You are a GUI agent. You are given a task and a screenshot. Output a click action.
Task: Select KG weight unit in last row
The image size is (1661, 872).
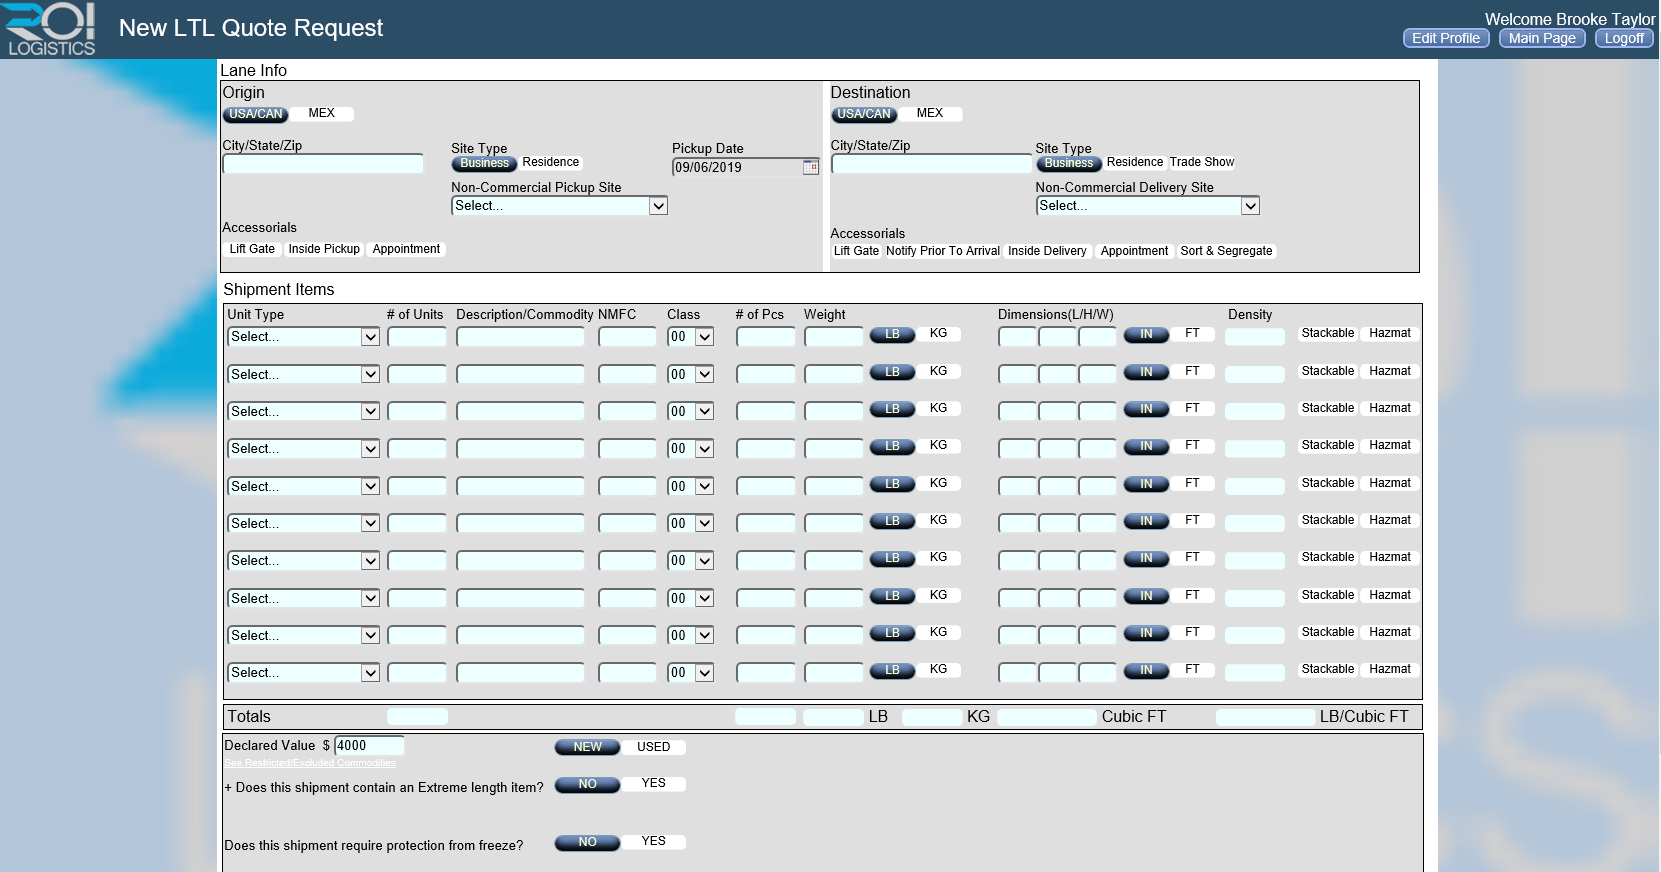[938, 669]
